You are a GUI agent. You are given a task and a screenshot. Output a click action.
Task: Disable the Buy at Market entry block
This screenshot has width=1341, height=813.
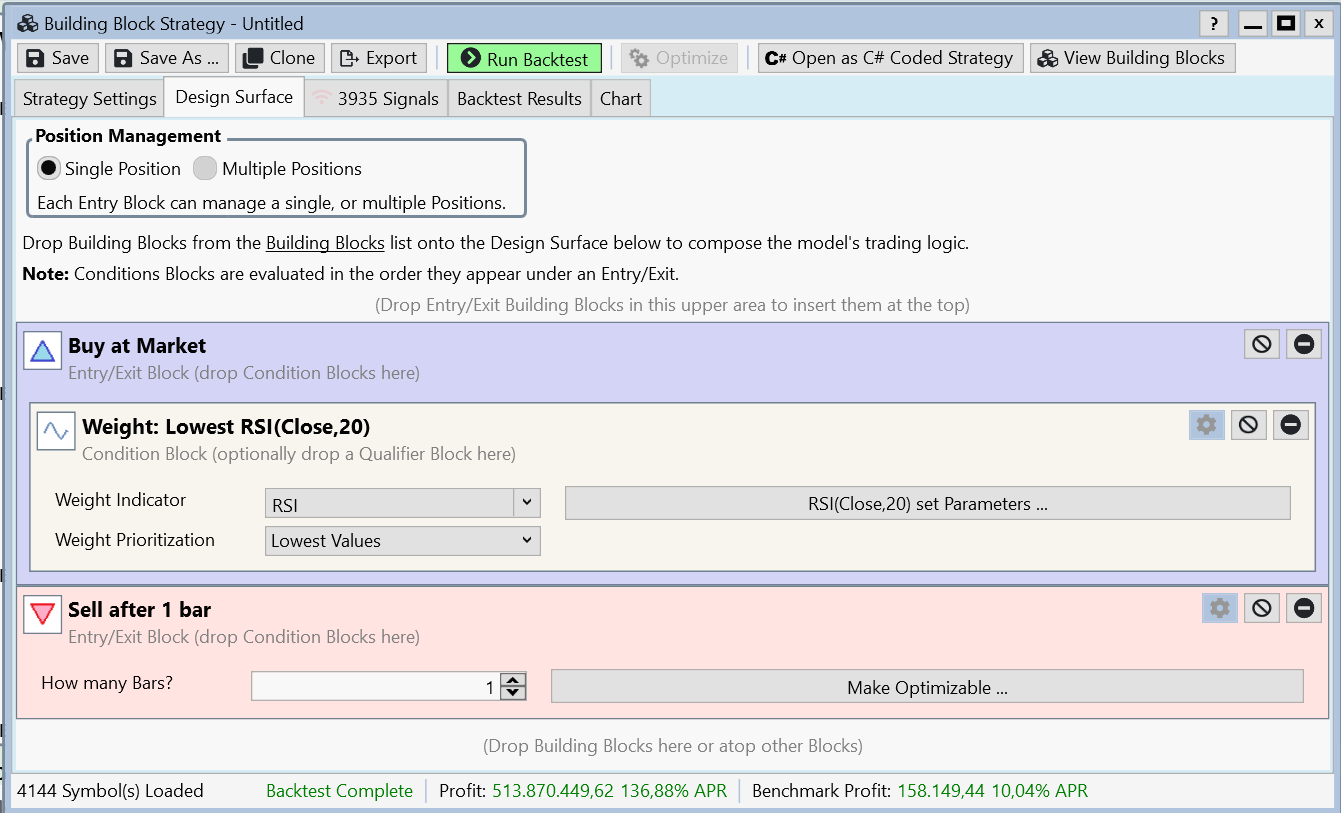pos(1262,344)
